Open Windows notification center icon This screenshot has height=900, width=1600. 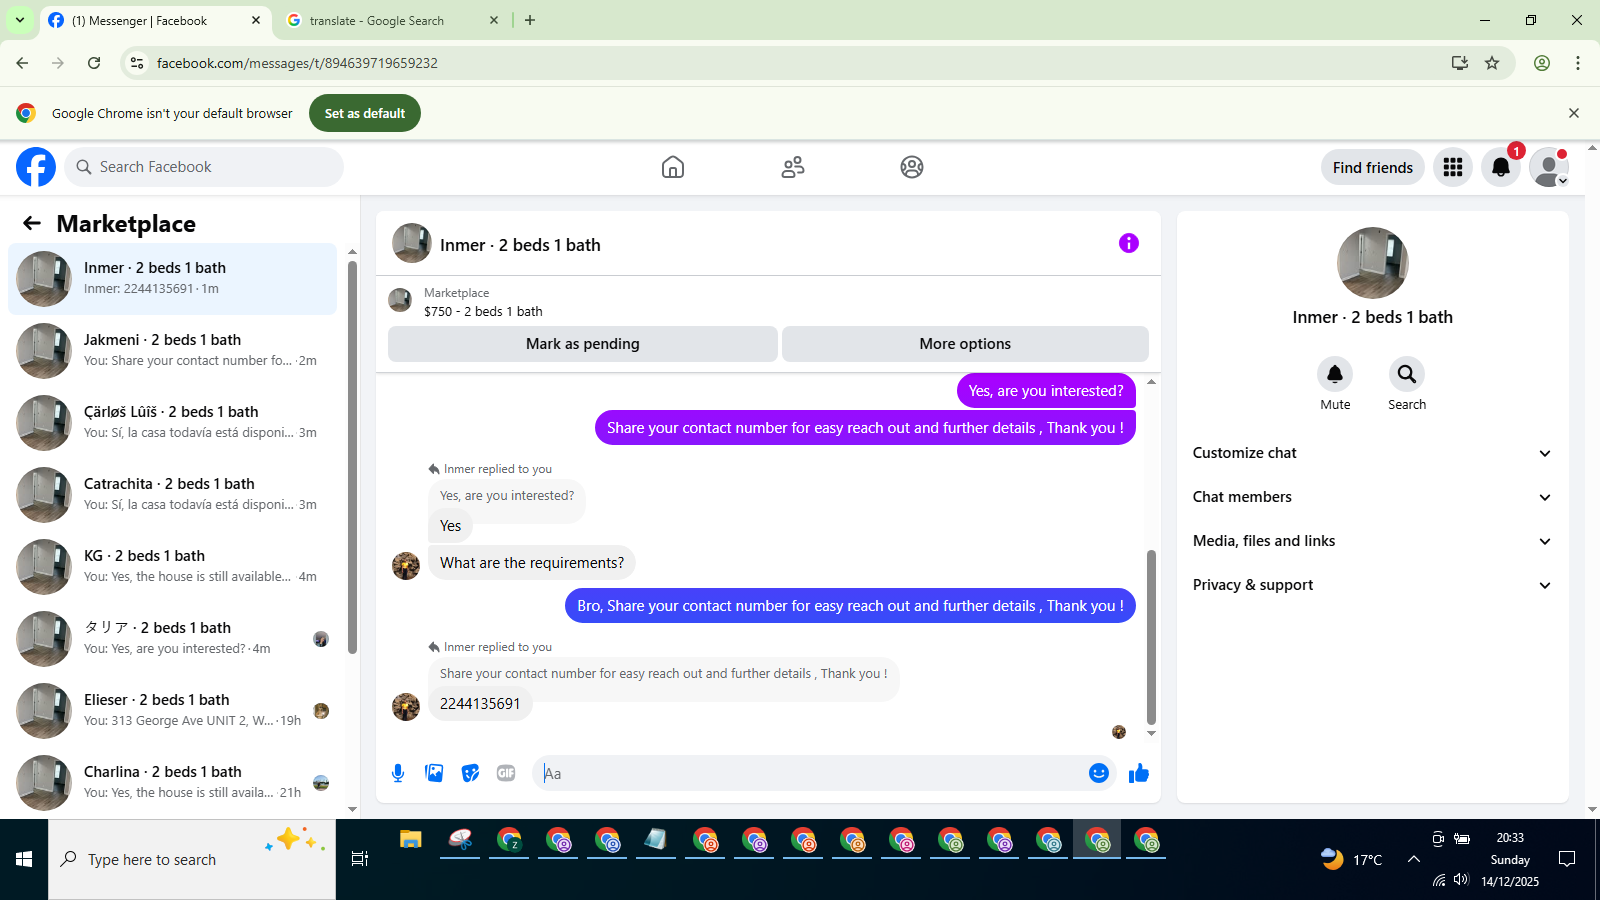click(x=1567, y=859)
